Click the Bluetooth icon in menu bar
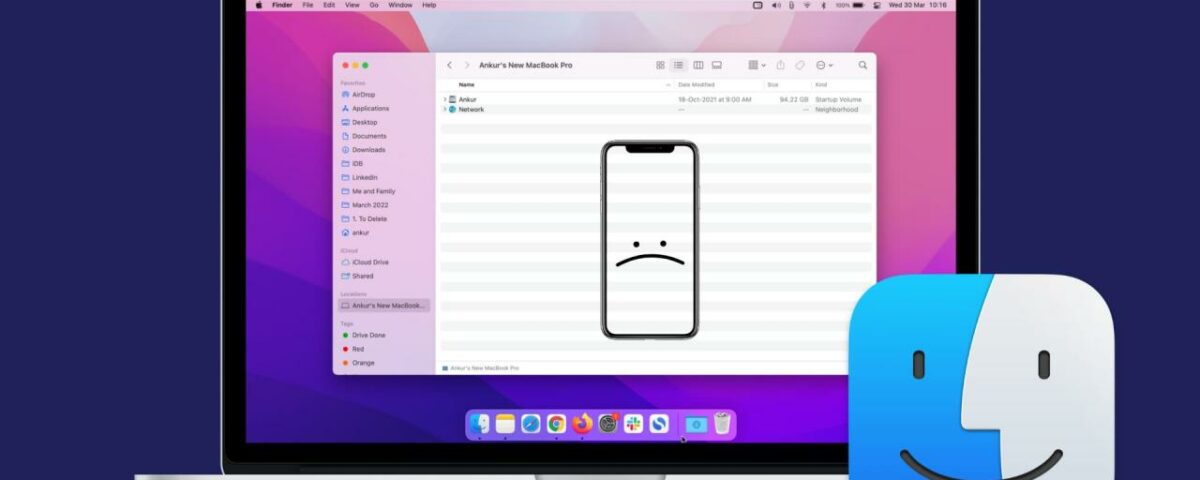 (x=823, y=5)
